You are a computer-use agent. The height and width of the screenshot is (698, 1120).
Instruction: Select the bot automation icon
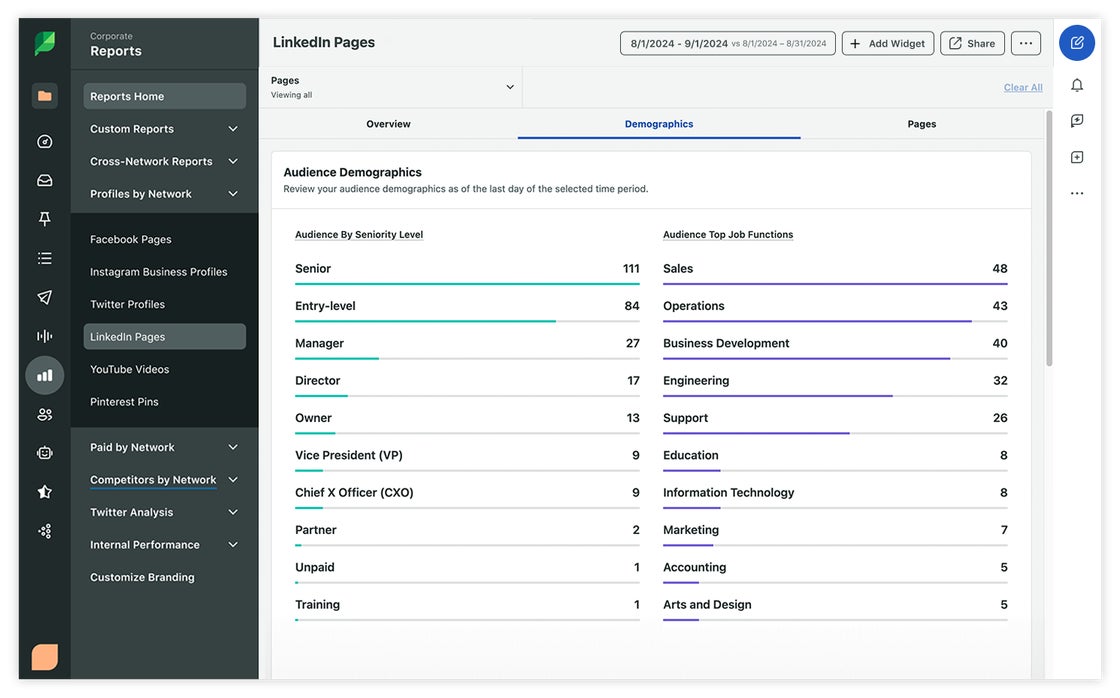[44, 452]
